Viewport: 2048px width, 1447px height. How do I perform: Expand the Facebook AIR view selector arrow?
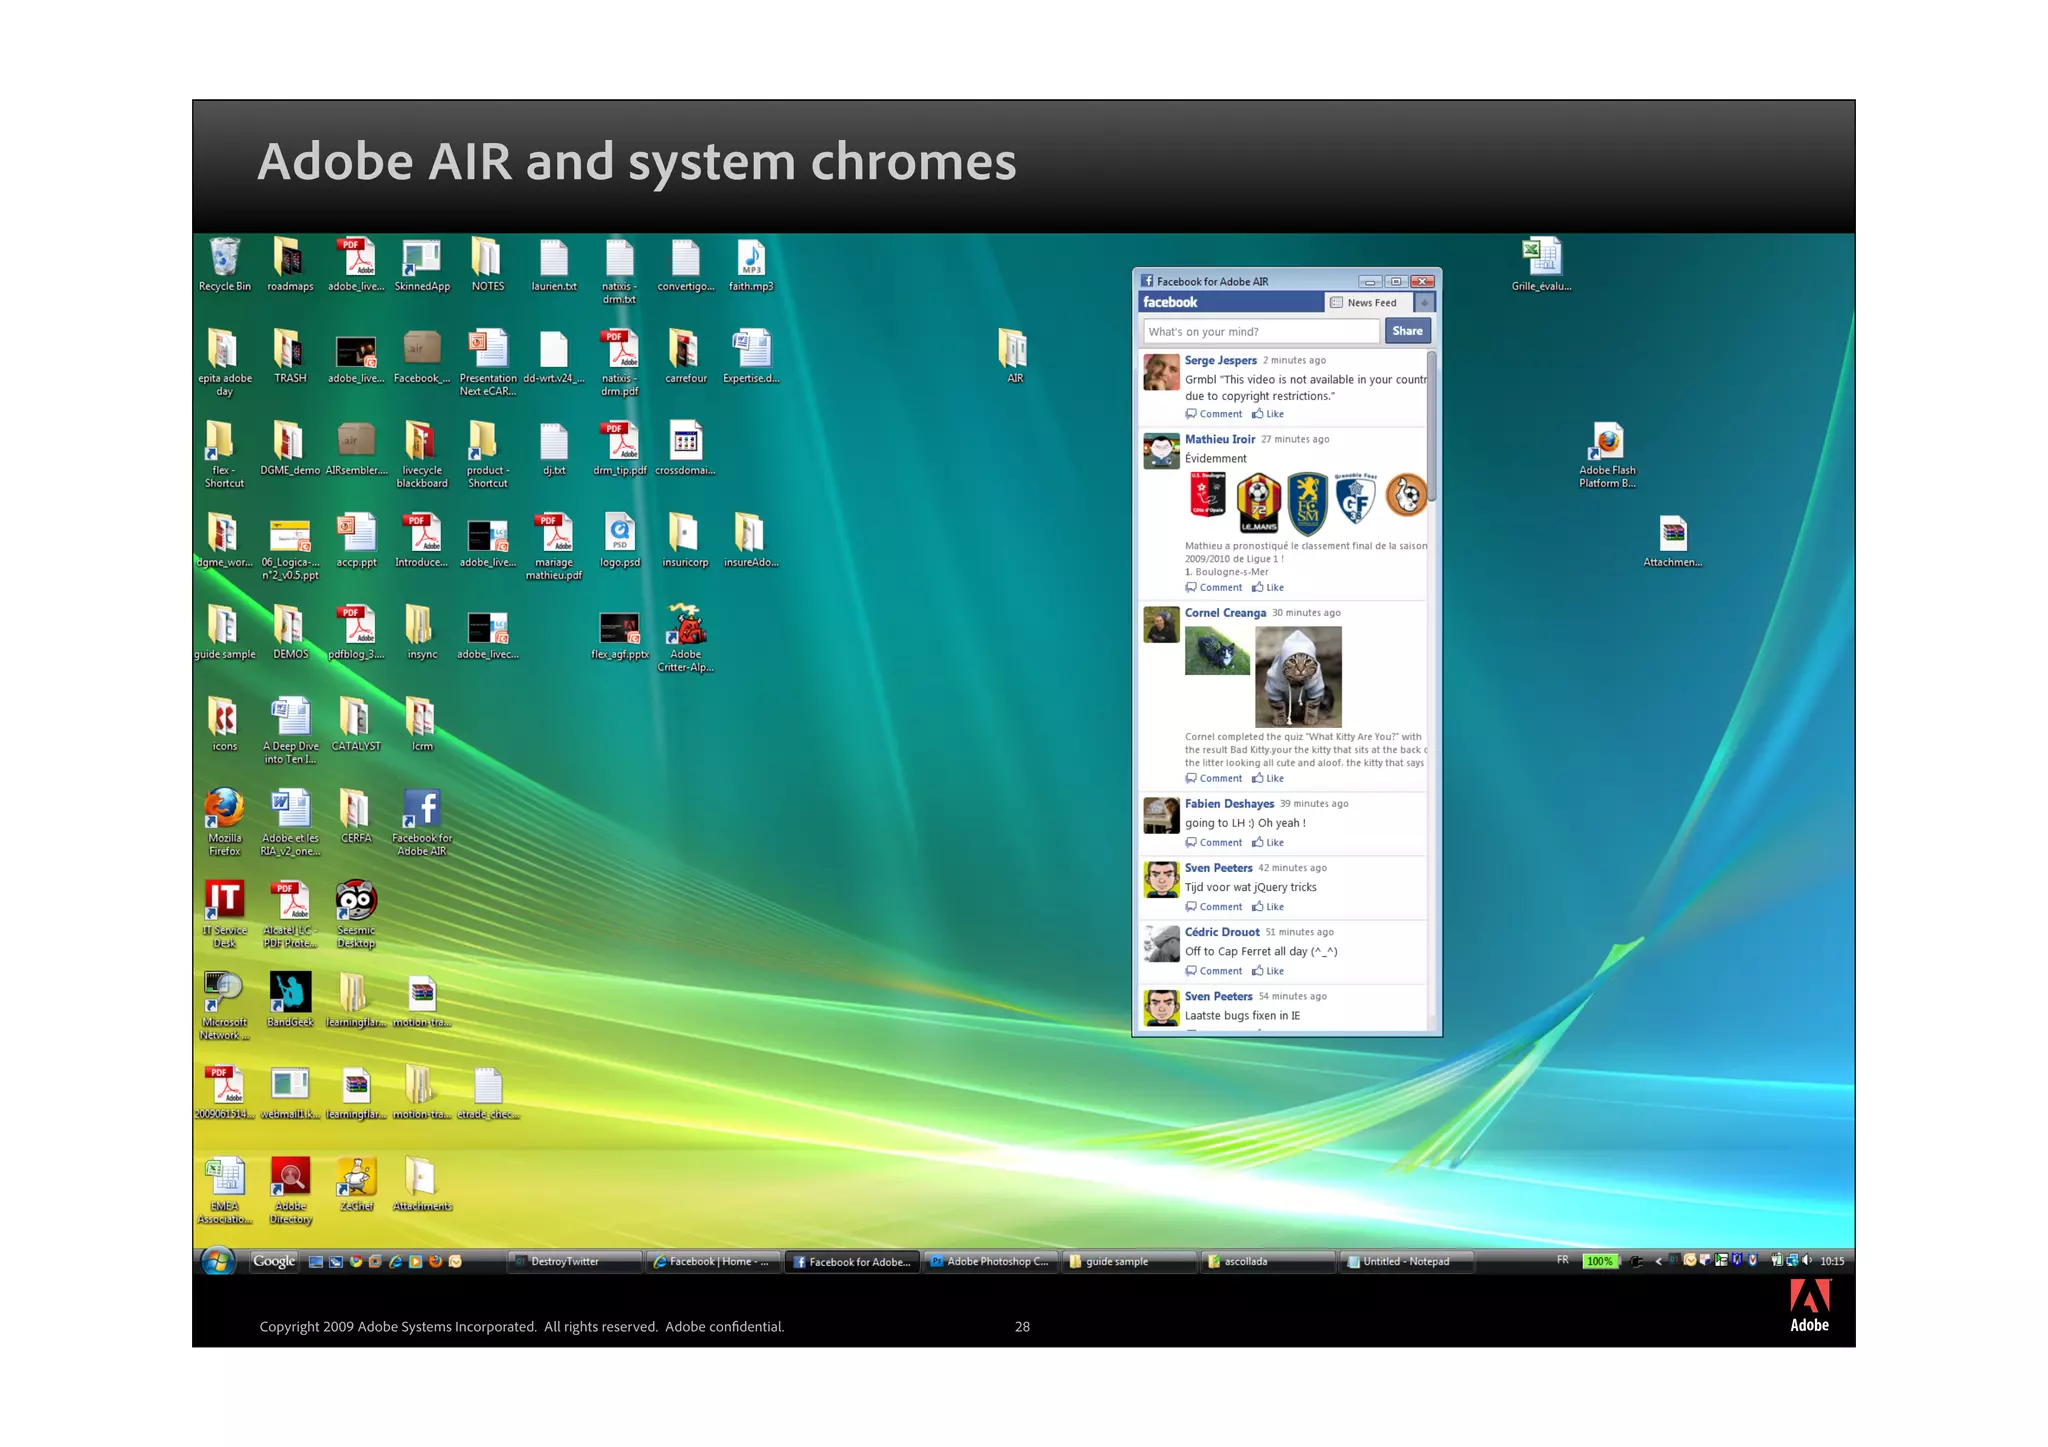click(1424, 302)
